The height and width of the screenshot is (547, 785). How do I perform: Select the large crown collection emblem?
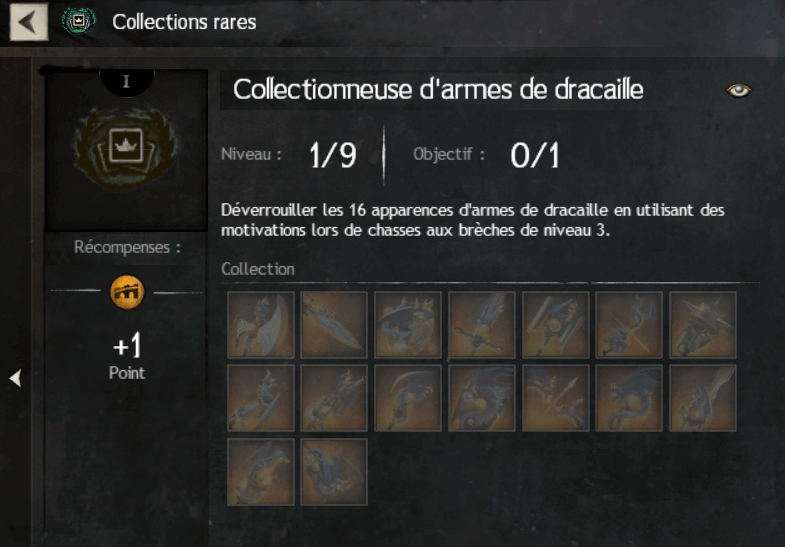125,148
